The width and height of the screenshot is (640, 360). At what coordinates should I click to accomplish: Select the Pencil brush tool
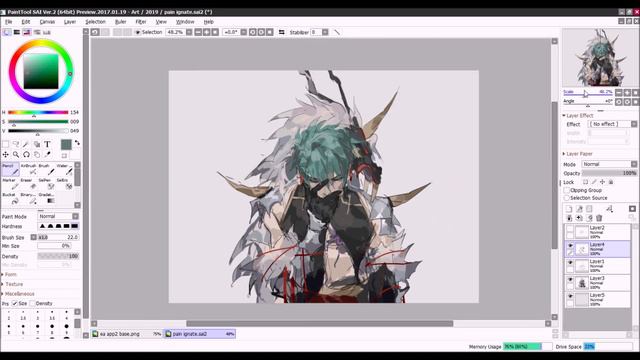10,169
